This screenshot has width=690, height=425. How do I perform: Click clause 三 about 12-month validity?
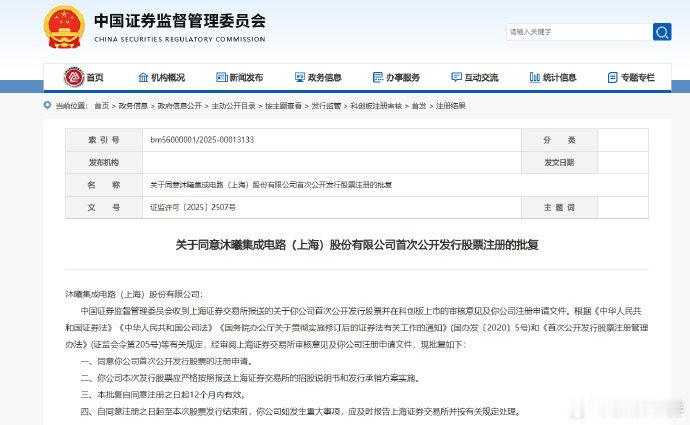(163, 395)
